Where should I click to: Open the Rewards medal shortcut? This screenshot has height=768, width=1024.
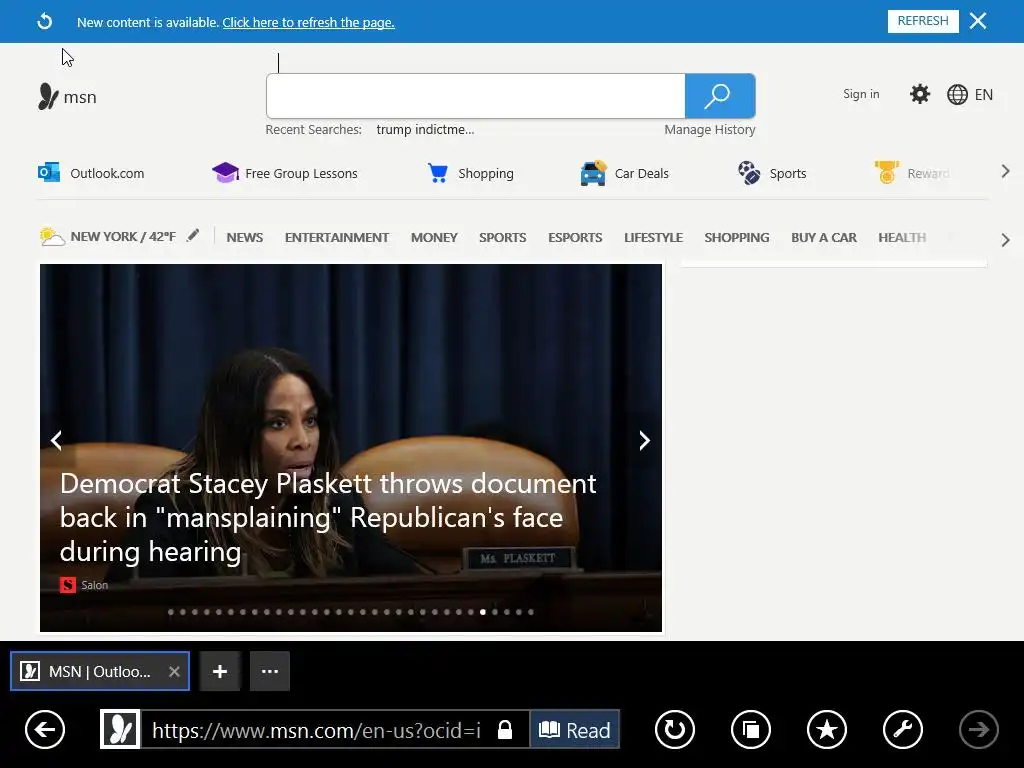point(886,172)
